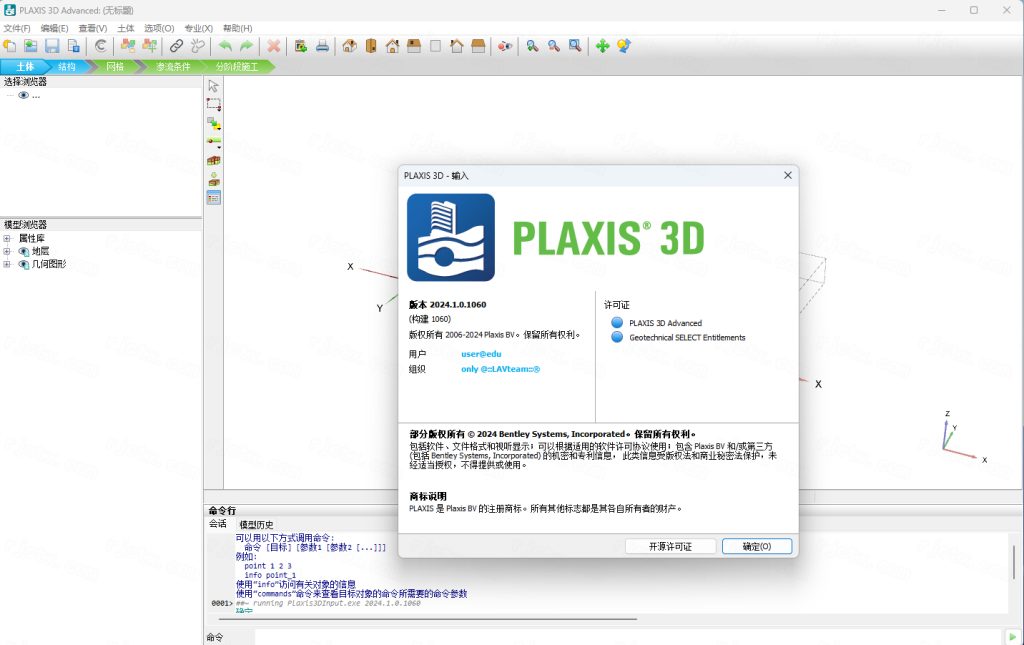Viewport: 1024px width, 645px height.
Task: Click the puzzle-pieces icon after calculate
Action: (128, 46)
